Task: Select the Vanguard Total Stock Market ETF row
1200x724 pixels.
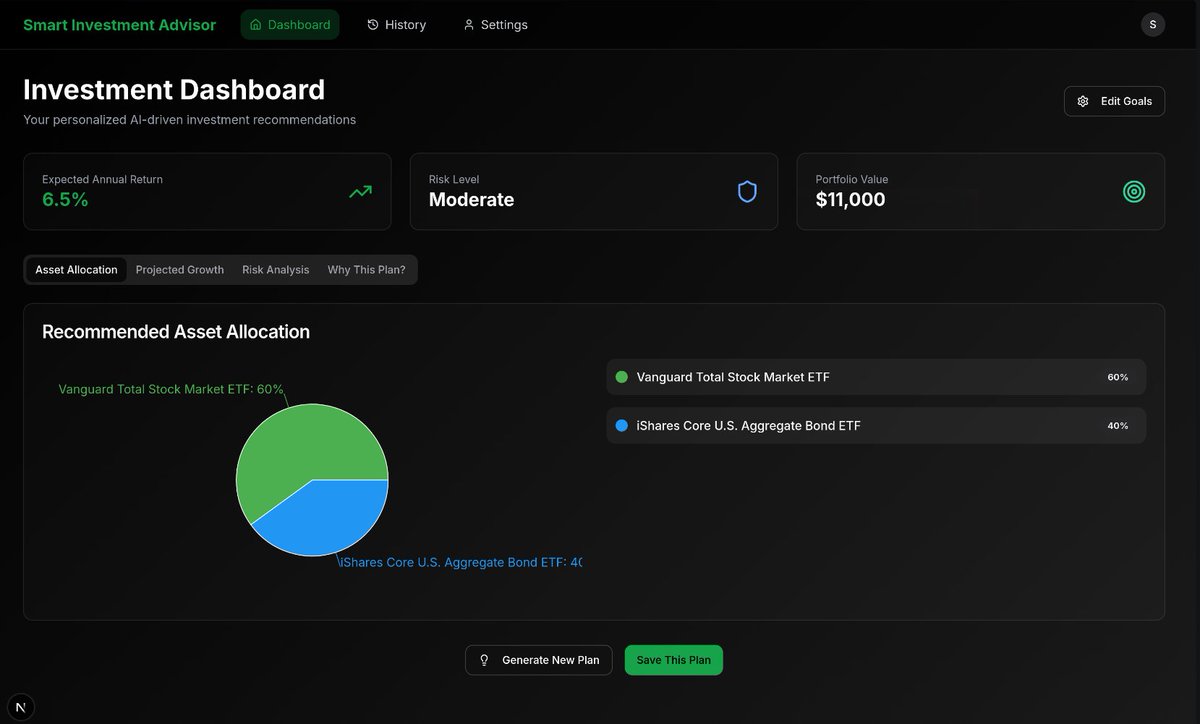Action: (876, 377)
